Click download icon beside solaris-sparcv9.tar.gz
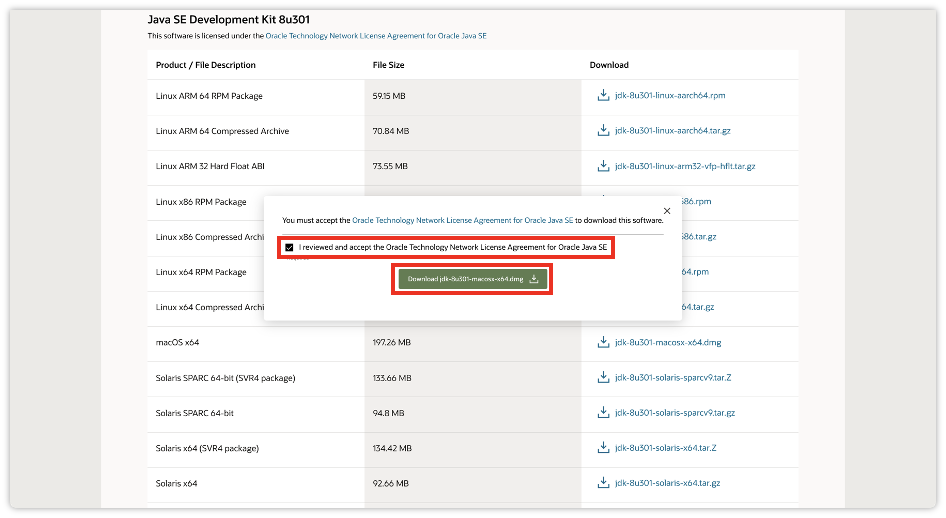This screenshot has width=946, height=518. (603, 412)
